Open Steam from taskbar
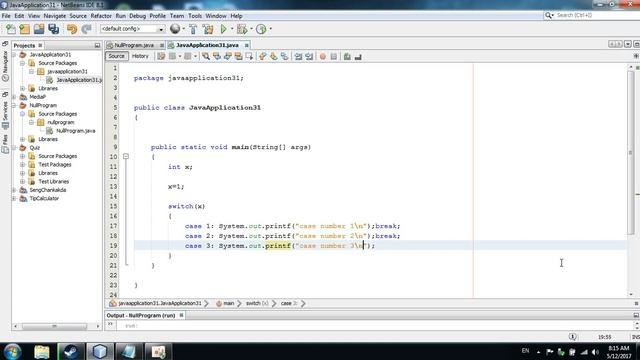This screenshot has width=640, height=360. (71, 351)
